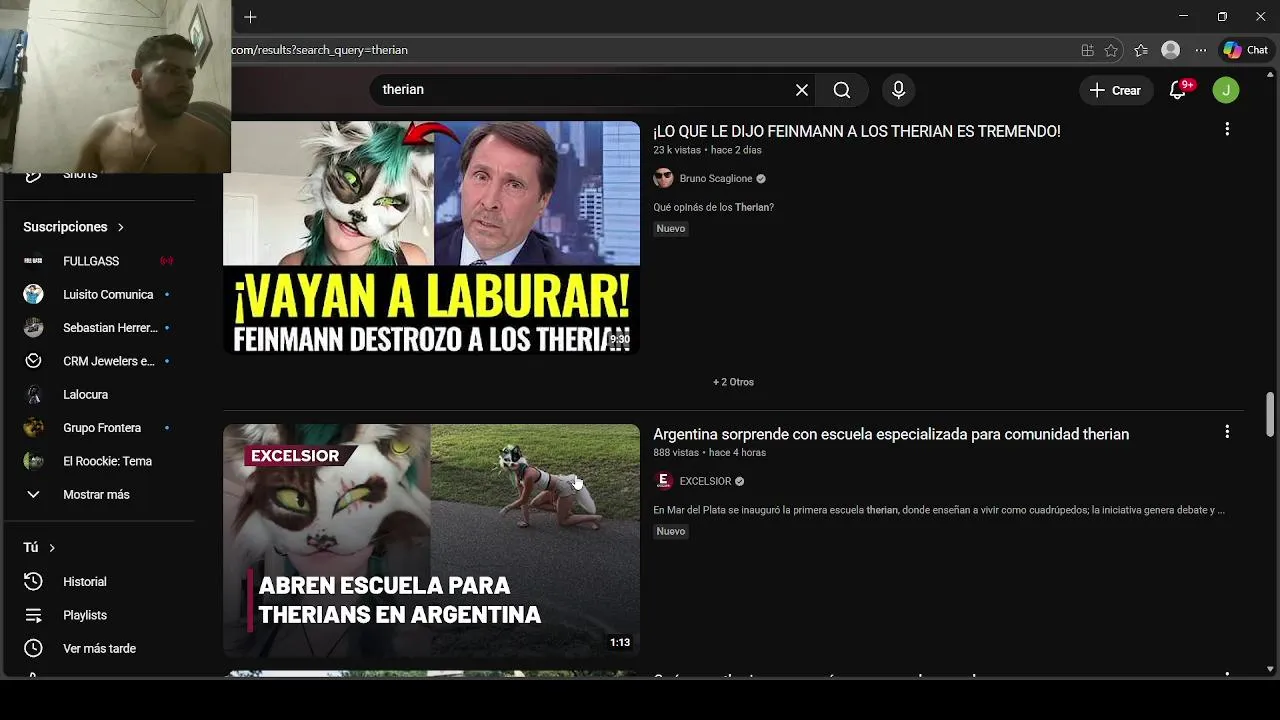Screen dimensions: 1280x720
Task: Click the magnifier search button
Action: pyautogui.click(x=842, y=90)
